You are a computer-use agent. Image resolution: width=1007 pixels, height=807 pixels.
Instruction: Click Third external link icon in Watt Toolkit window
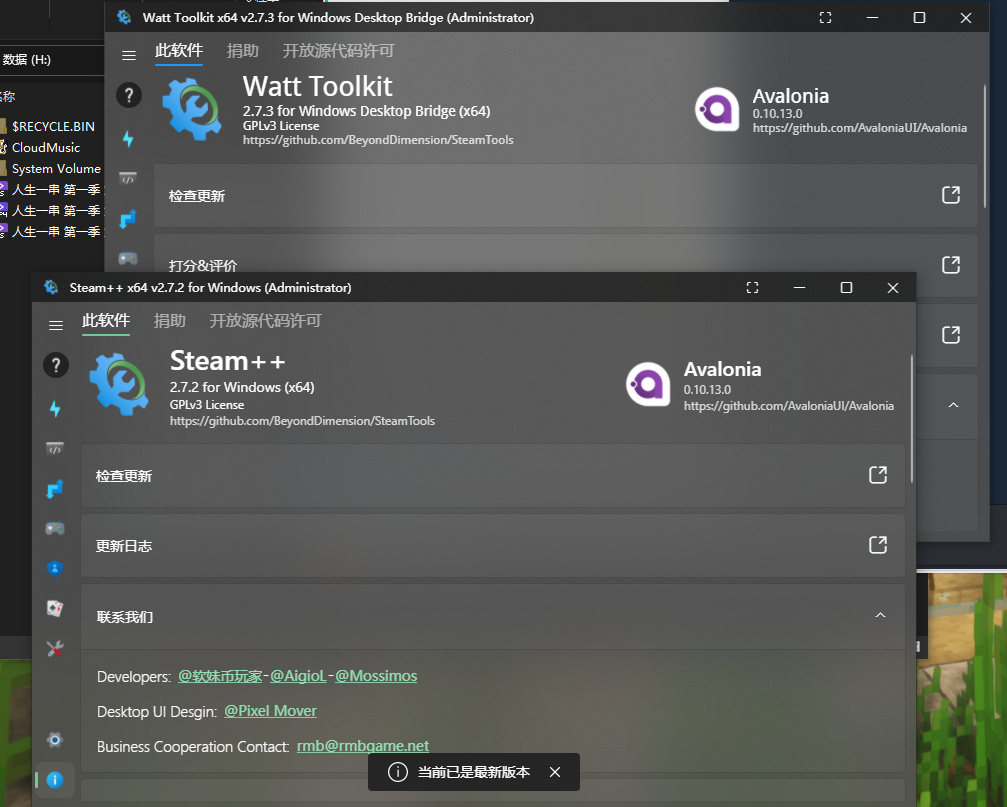click(951, 334)
